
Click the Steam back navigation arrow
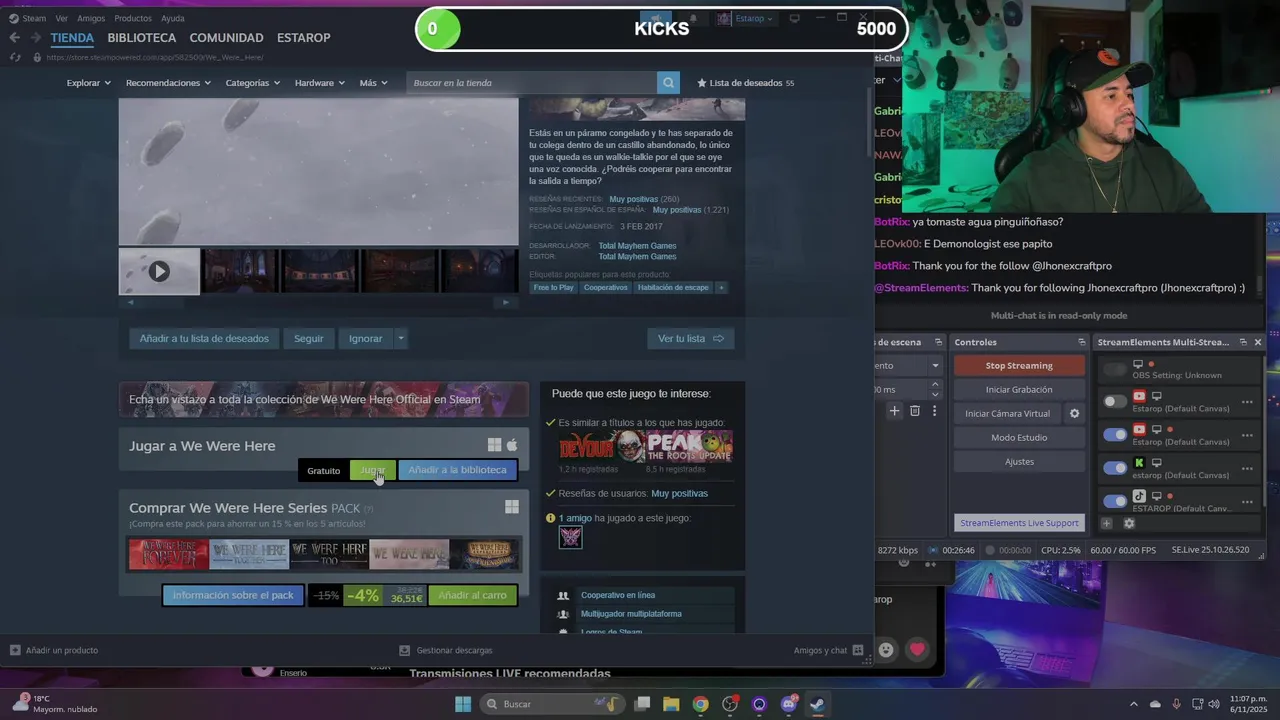point(14,37)
